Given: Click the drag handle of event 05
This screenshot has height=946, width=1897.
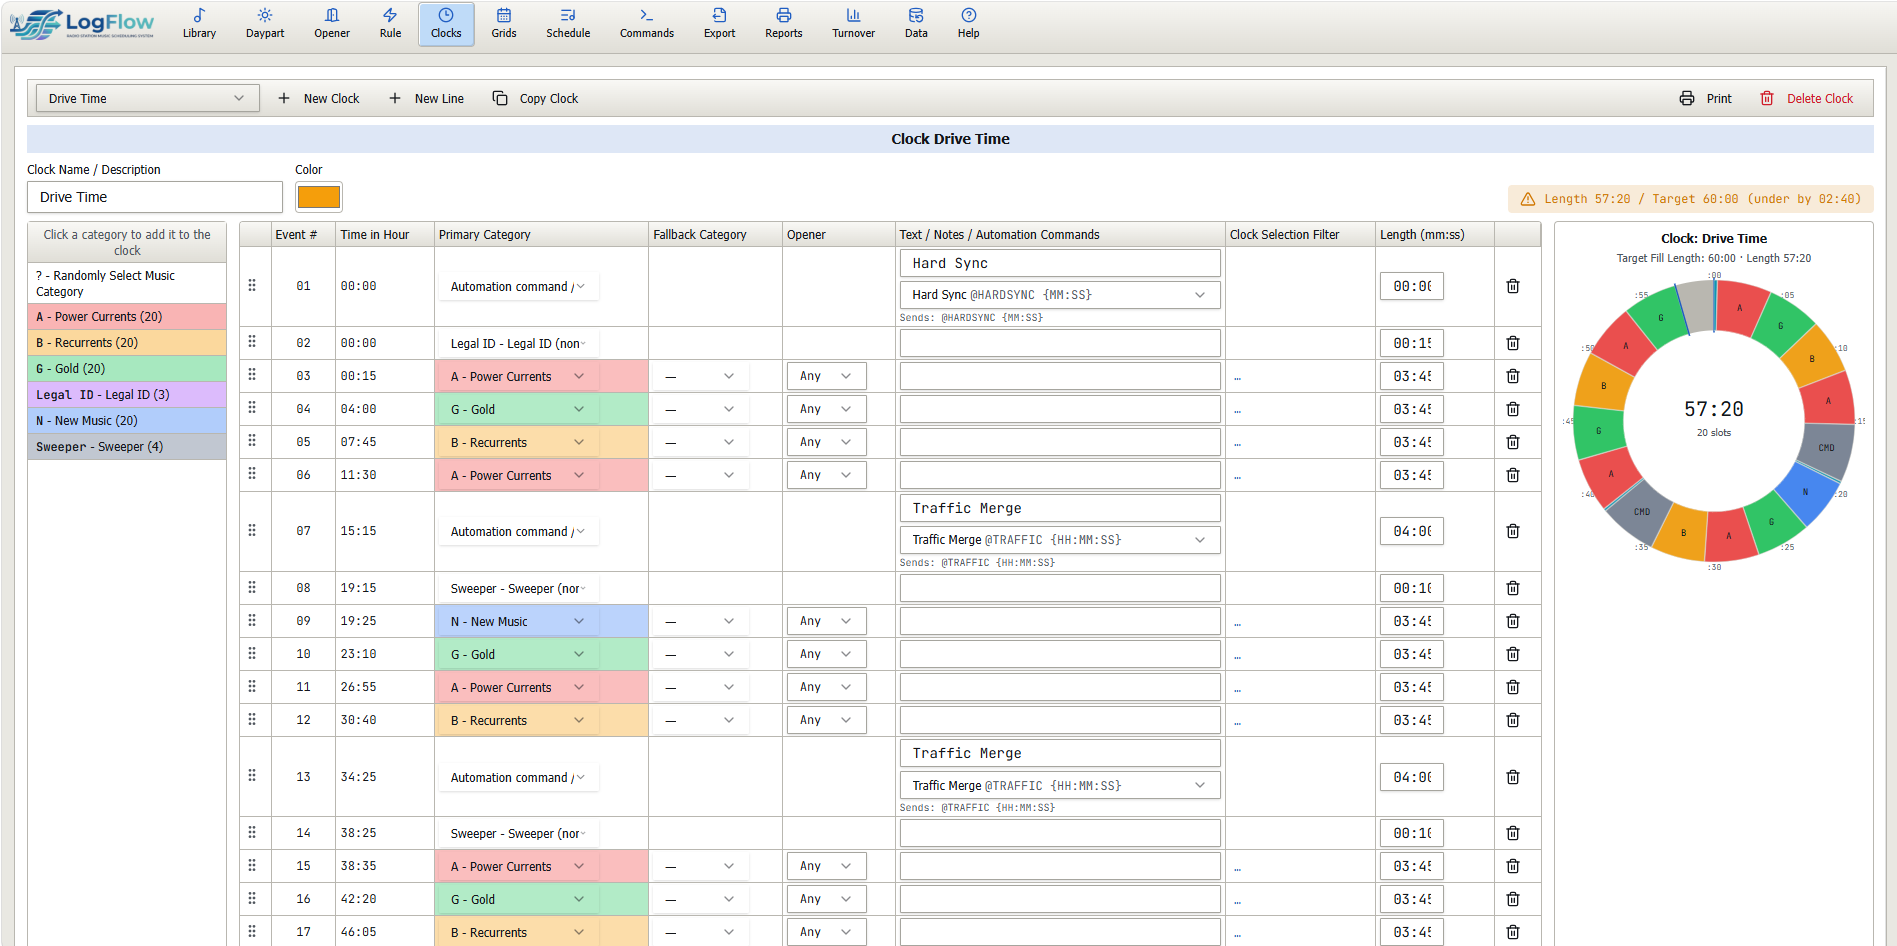Looking at the screenshot, I should pyautogui.click(x=252, y=441).
